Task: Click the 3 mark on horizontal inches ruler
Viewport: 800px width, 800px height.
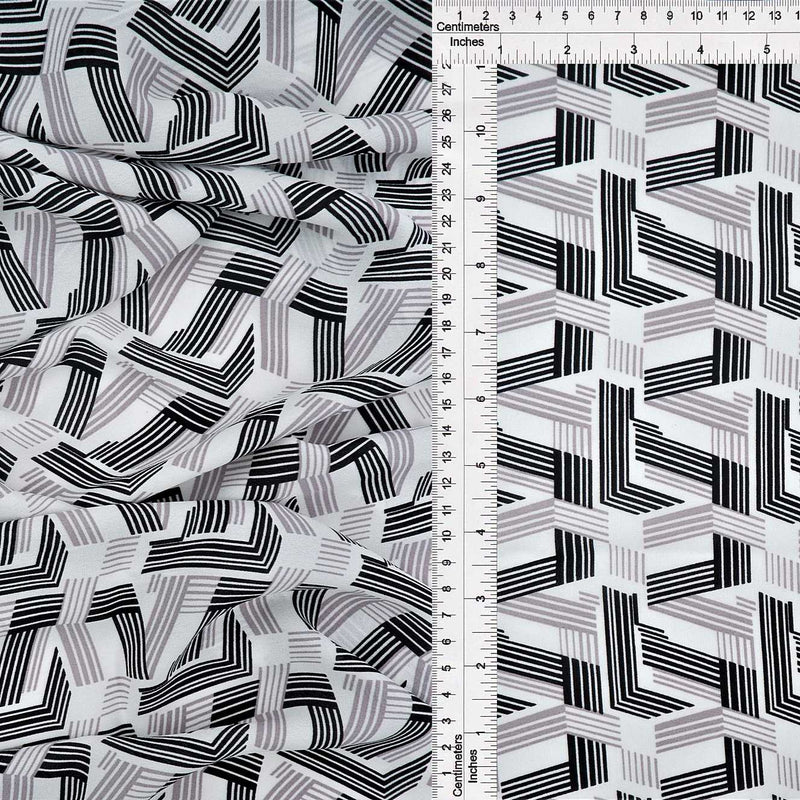Action: [634, 50]
